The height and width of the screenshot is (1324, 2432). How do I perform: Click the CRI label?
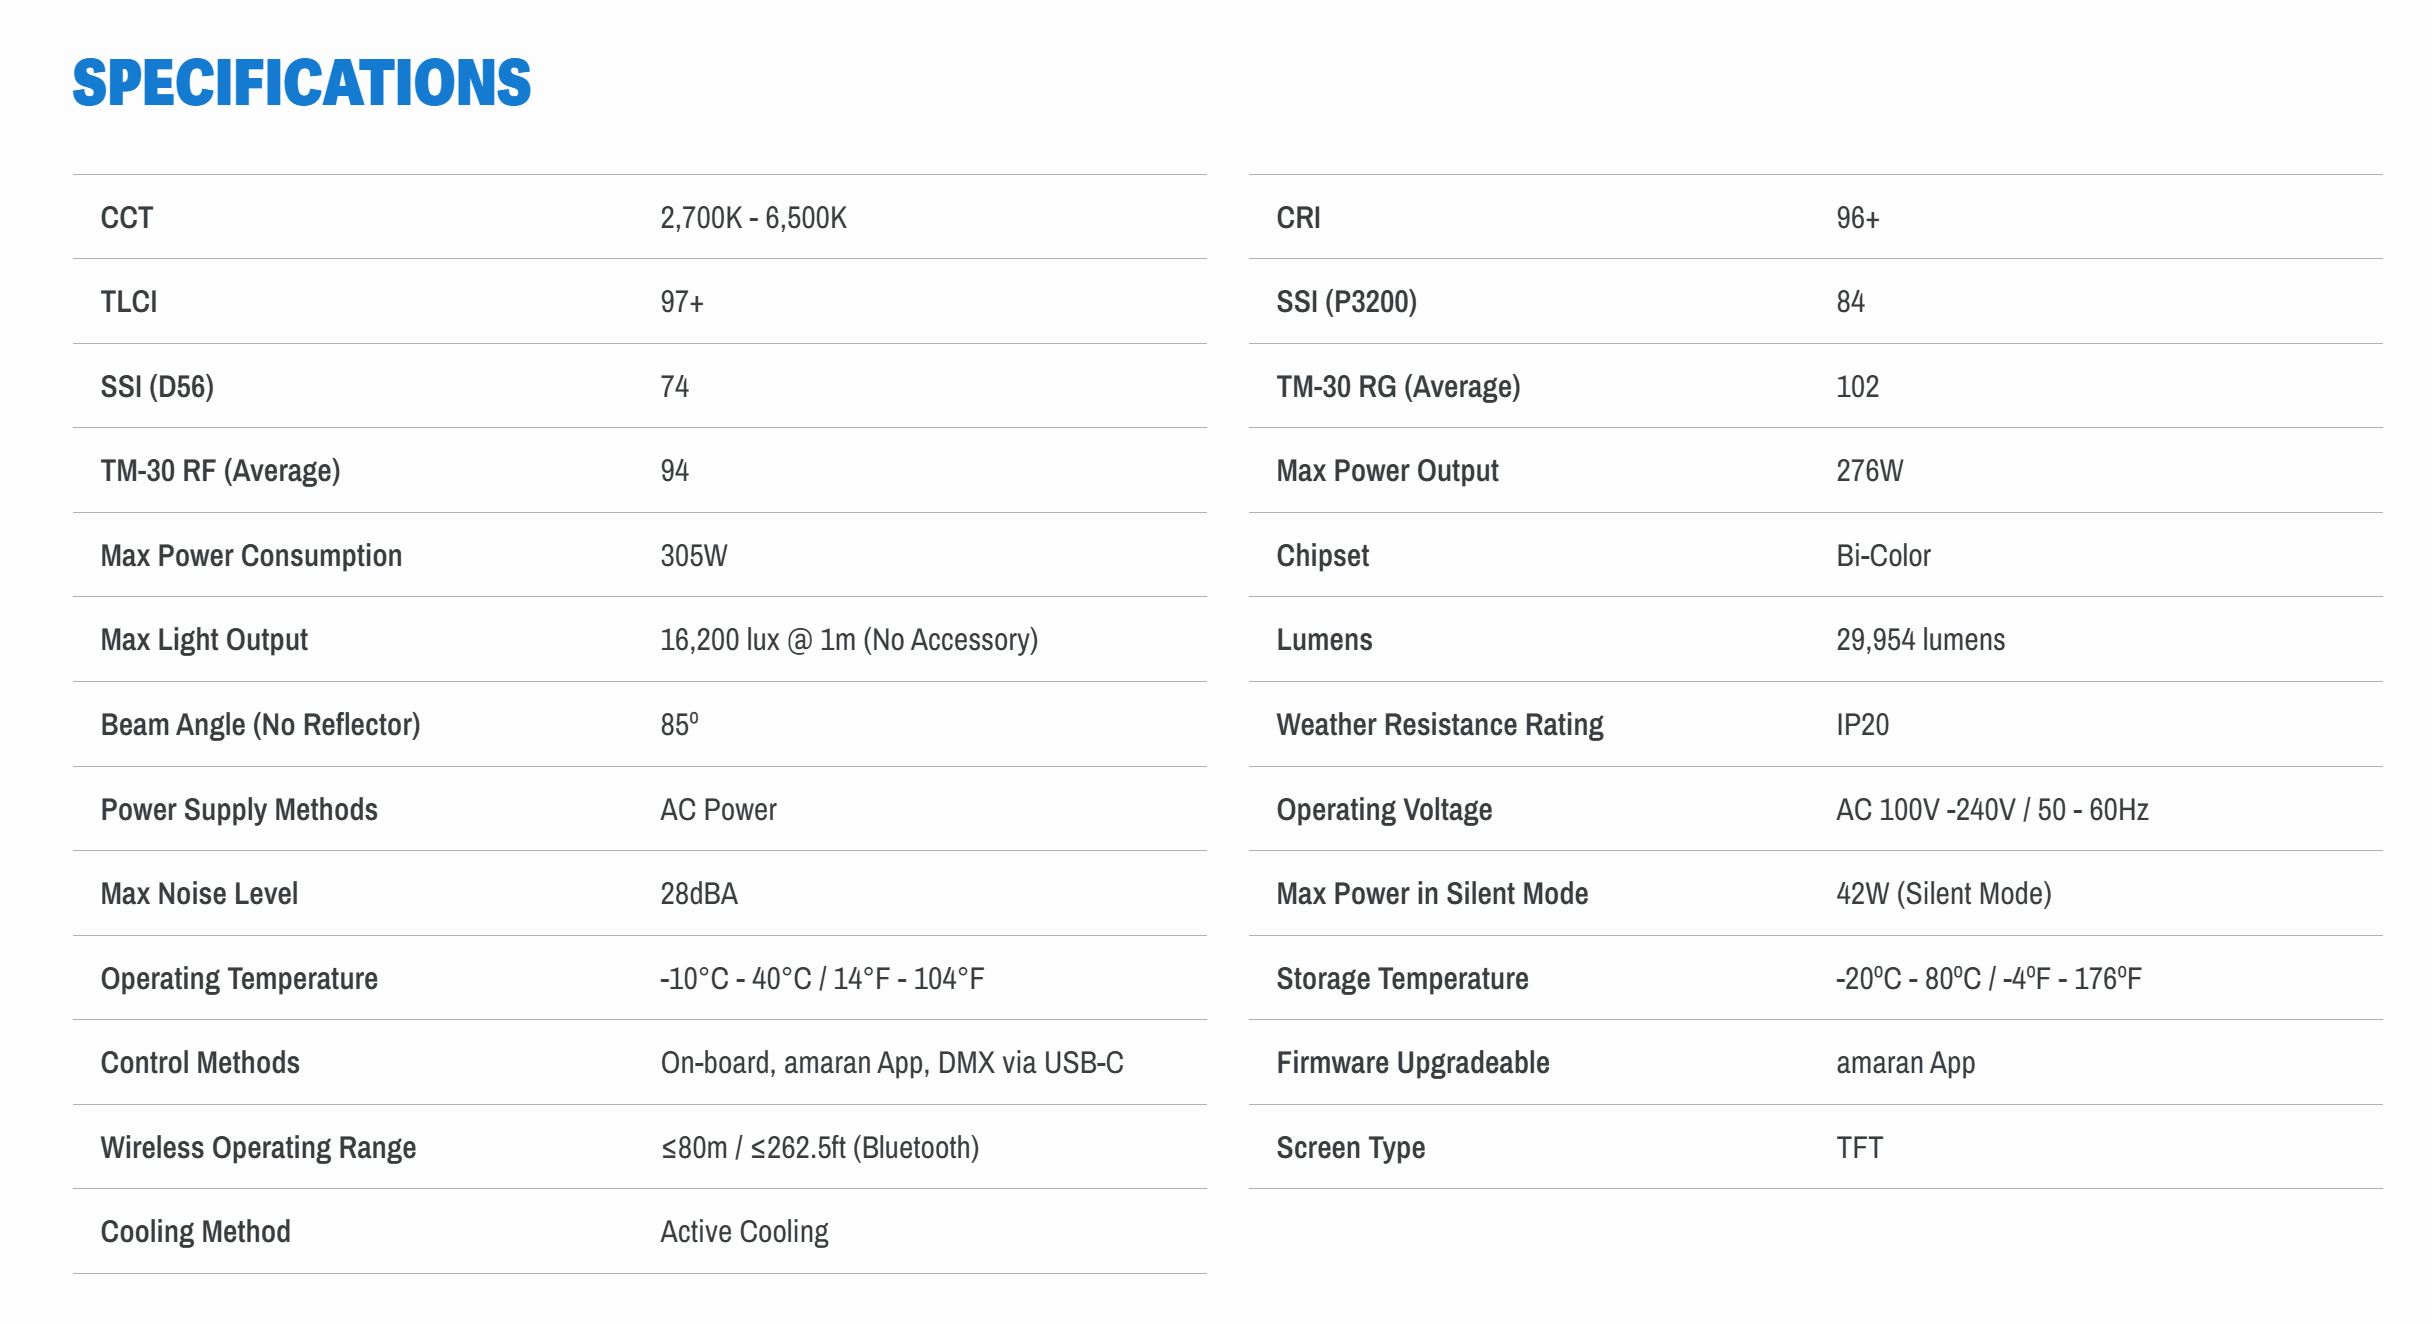click(1298, 218)
